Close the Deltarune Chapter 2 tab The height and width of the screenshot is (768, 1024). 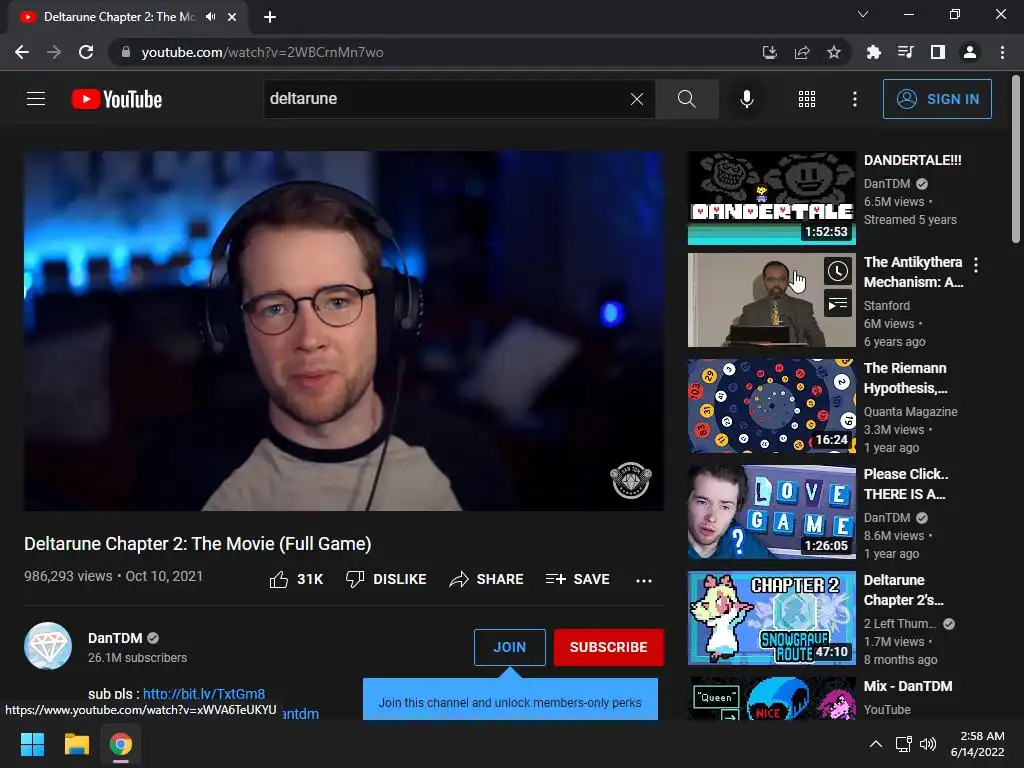232,17
